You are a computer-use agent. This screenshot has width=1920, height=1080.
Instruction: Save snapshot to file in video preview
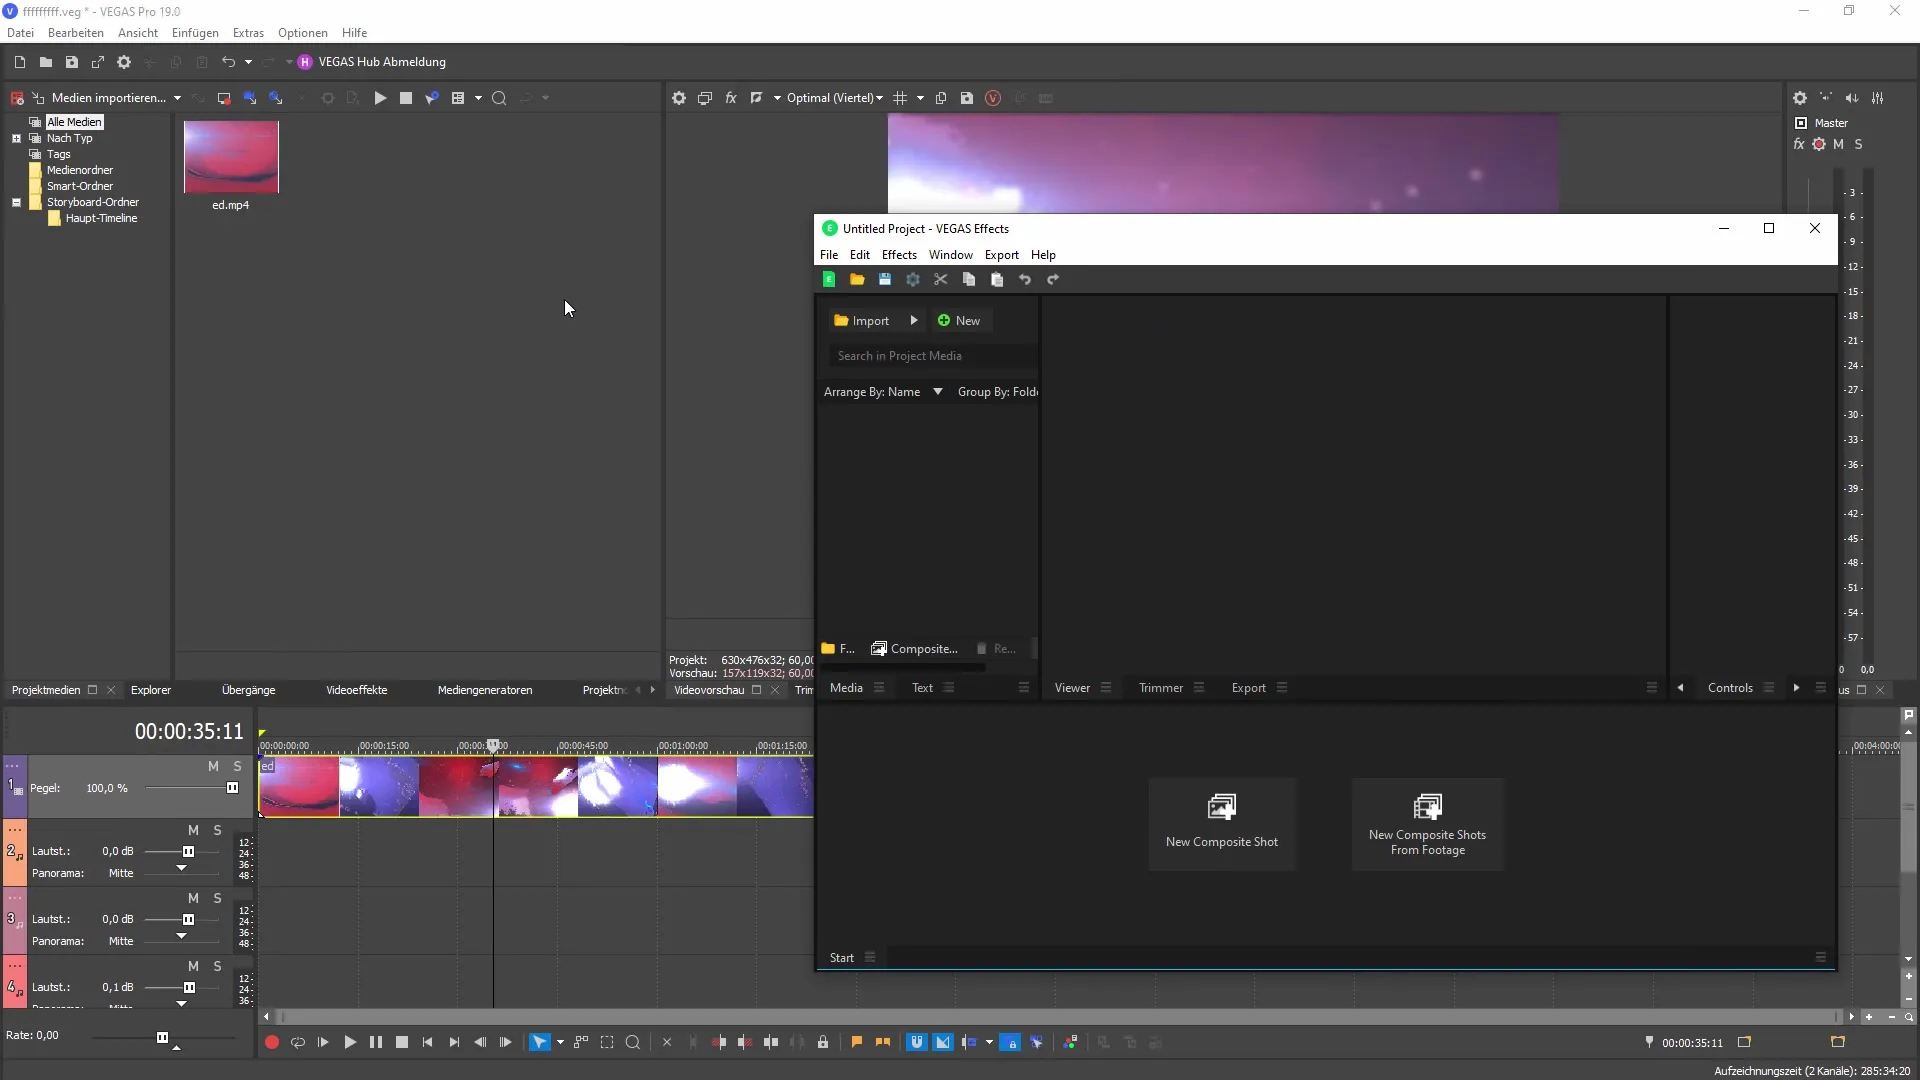[x=967, y=98]
